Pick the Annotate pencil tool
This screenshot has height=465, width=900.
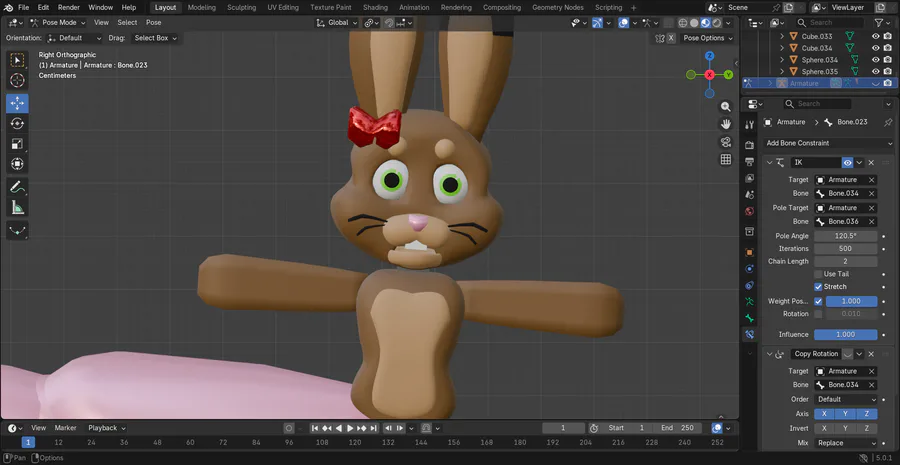point(17,187)
